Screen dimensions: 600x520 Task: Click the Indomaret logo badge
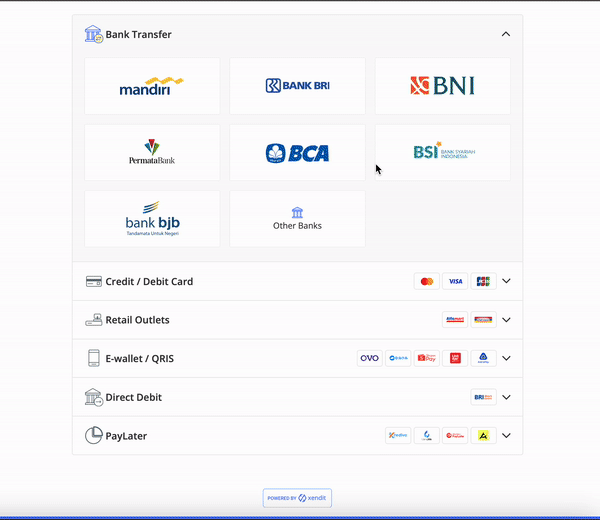pyautogui.click(x=483, y=320)
